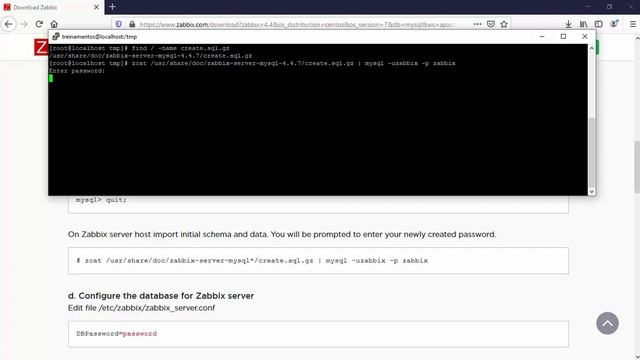Minimize the Firefox browser window
The height and width of the screenshot is (360, 640).
pos(588,7)
